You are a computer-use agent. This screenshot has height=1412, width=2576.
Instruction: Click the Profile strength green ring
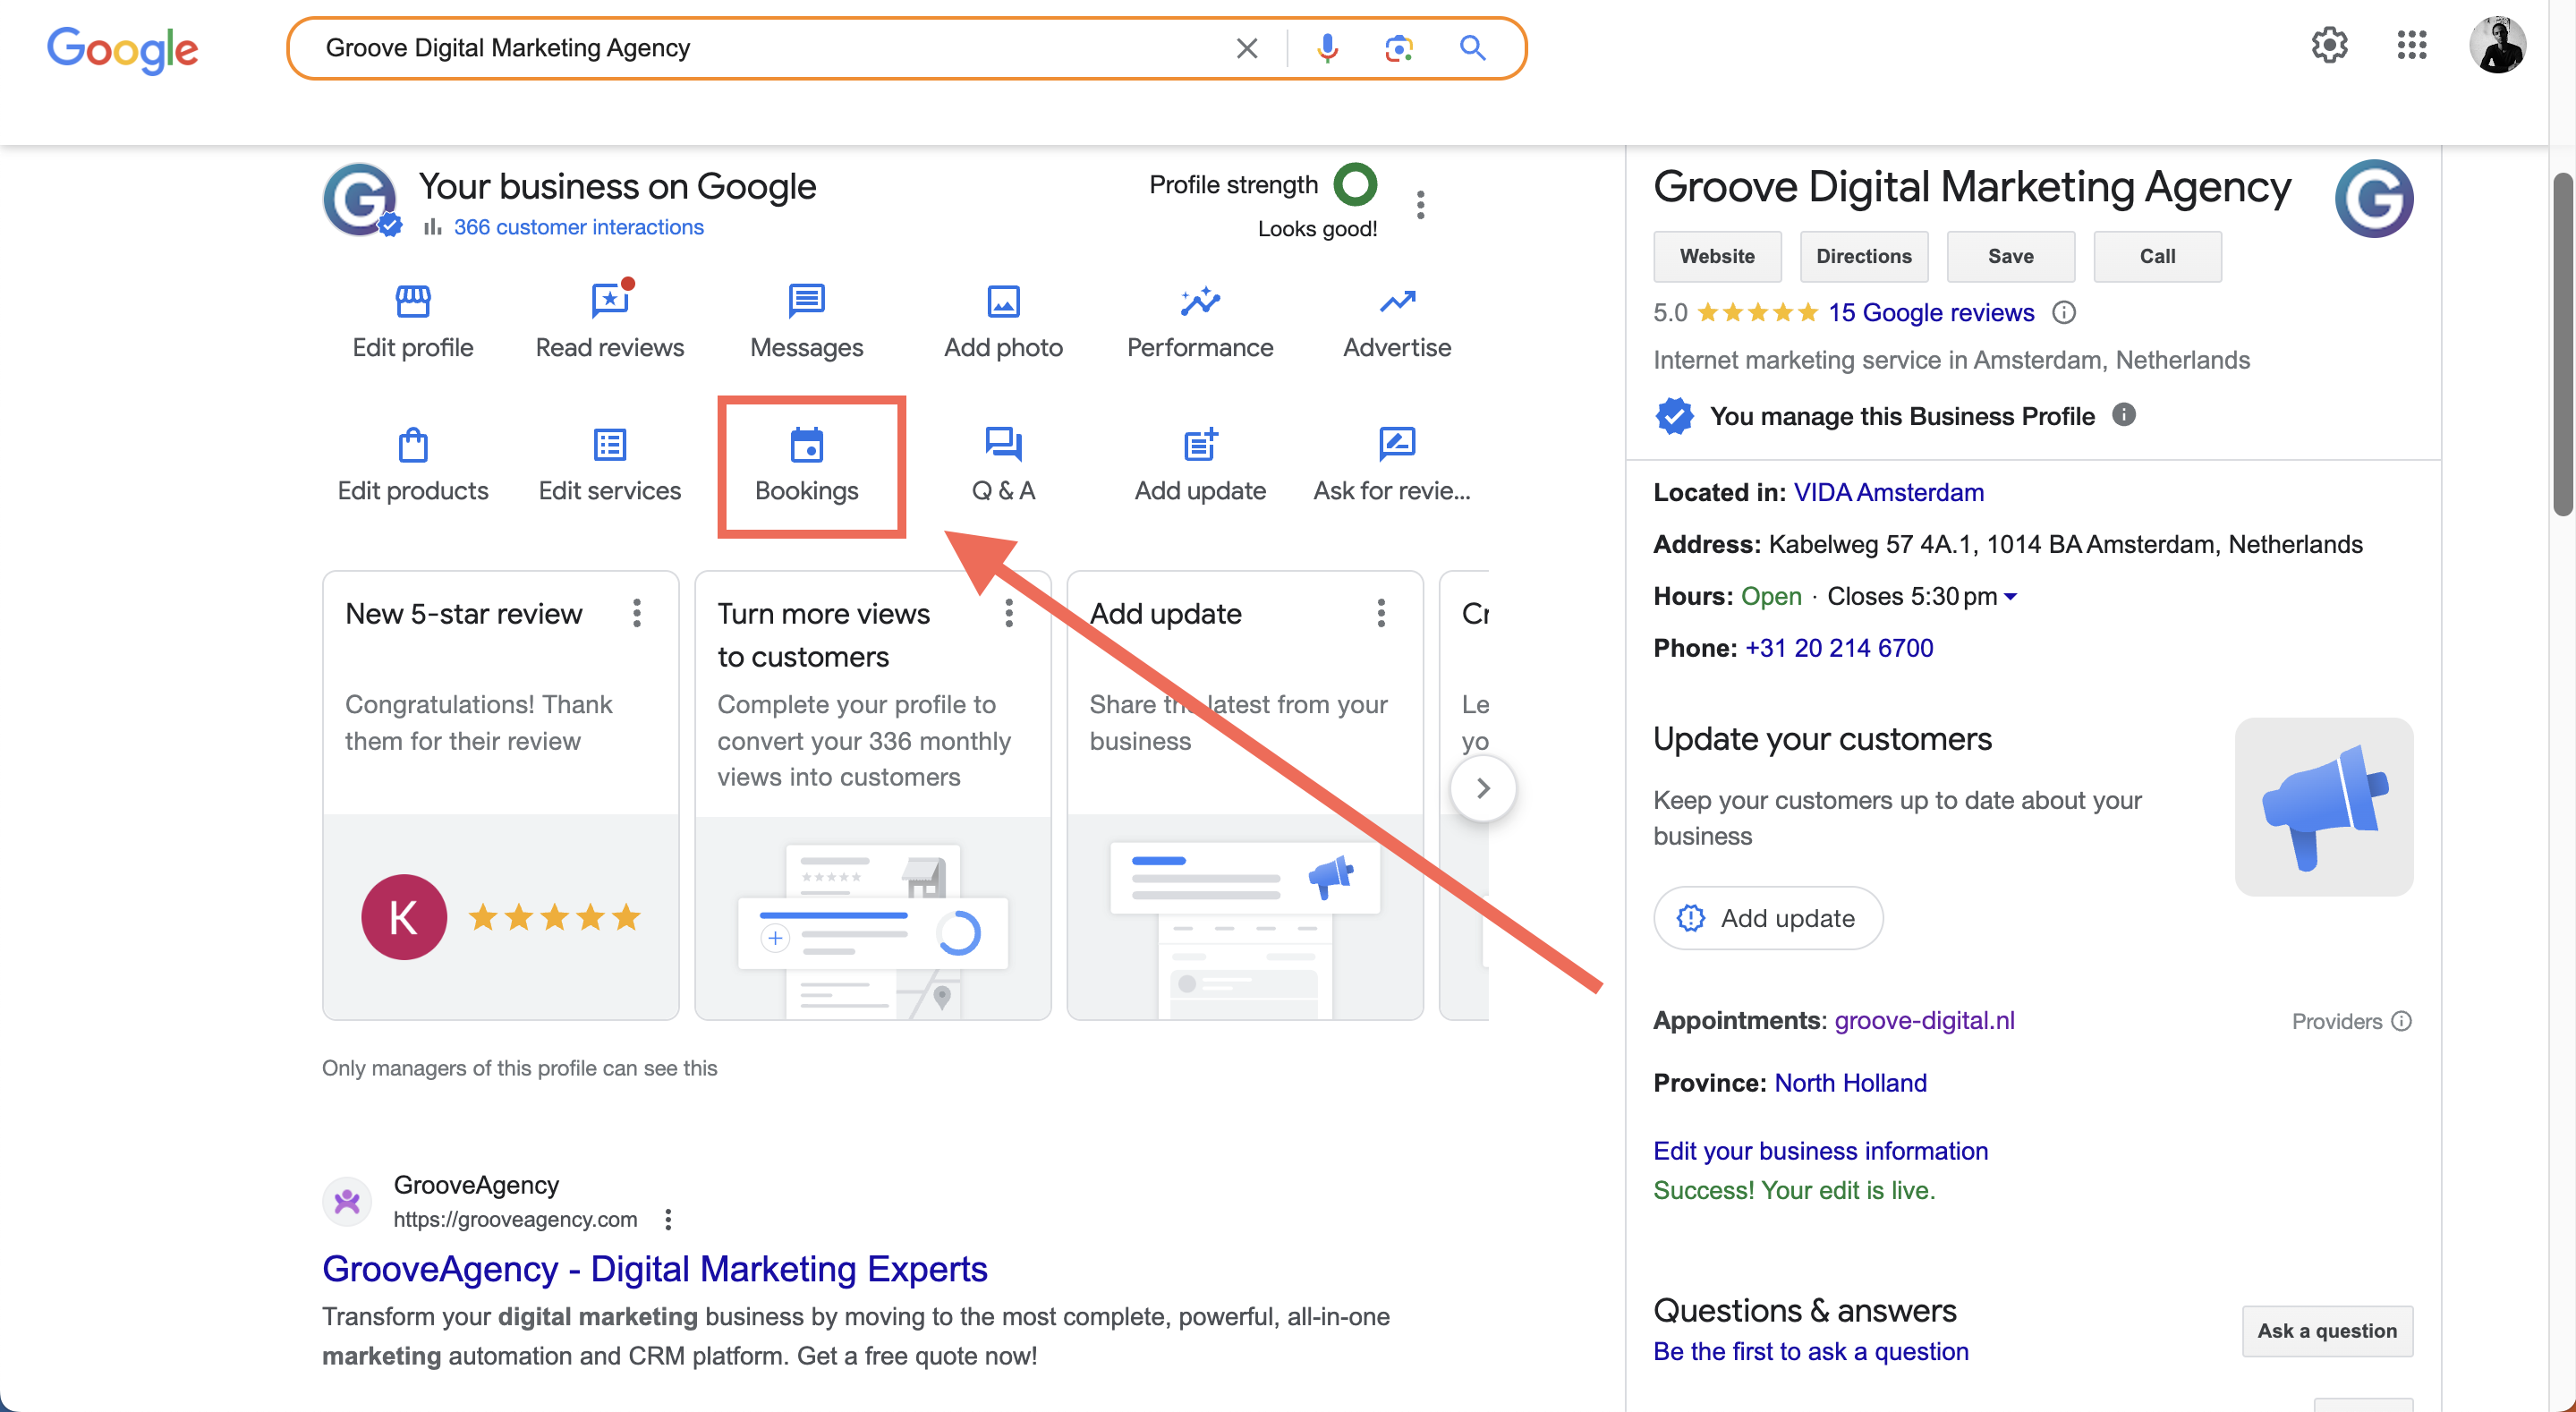point(1355,184)
